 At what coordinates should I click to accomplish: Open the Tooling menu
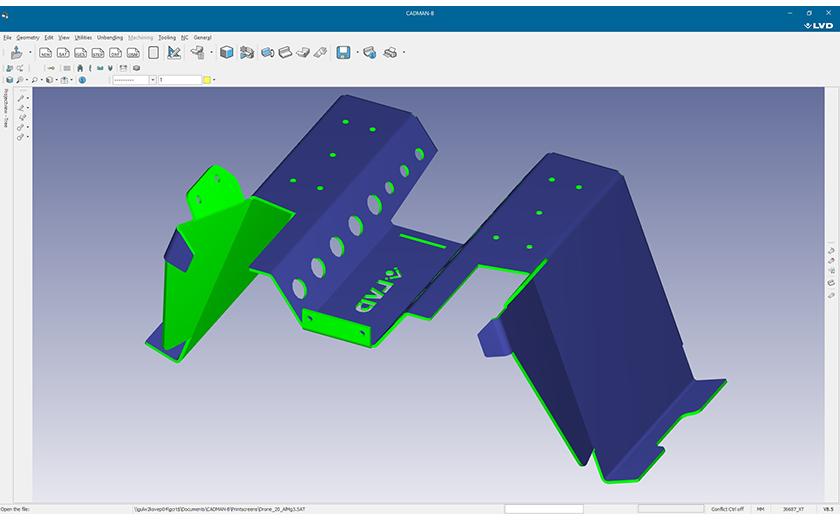point(167,37)
